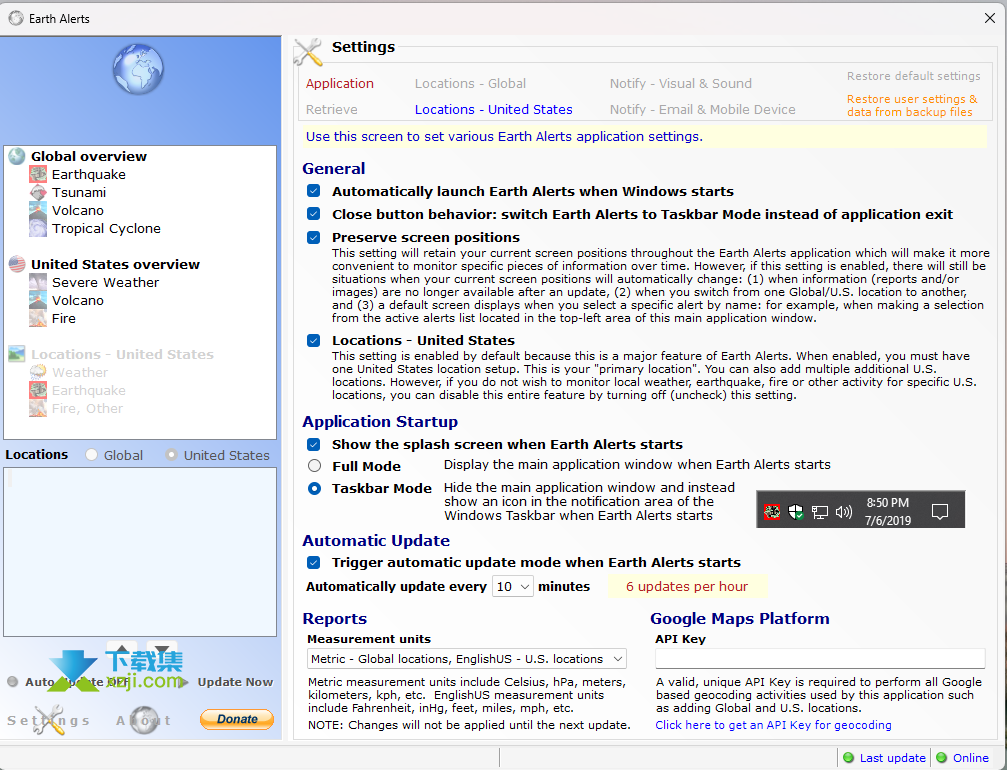This screenshot has width=1007, height=770.
Task: Click the Settings tools icon in the sidebar footer
Action: tap(49, 720)
